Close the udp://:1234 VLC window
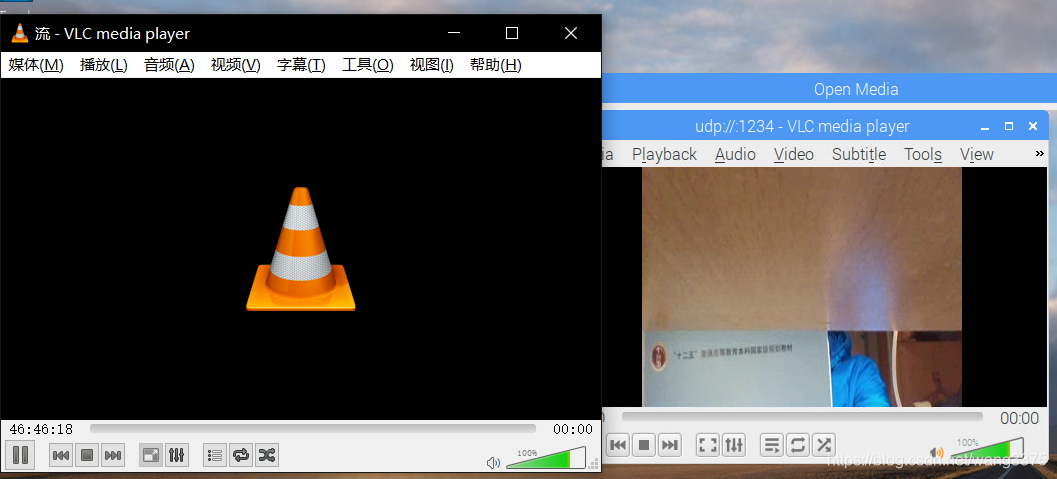This screenshot has width=1057, height=479. 1032,126
